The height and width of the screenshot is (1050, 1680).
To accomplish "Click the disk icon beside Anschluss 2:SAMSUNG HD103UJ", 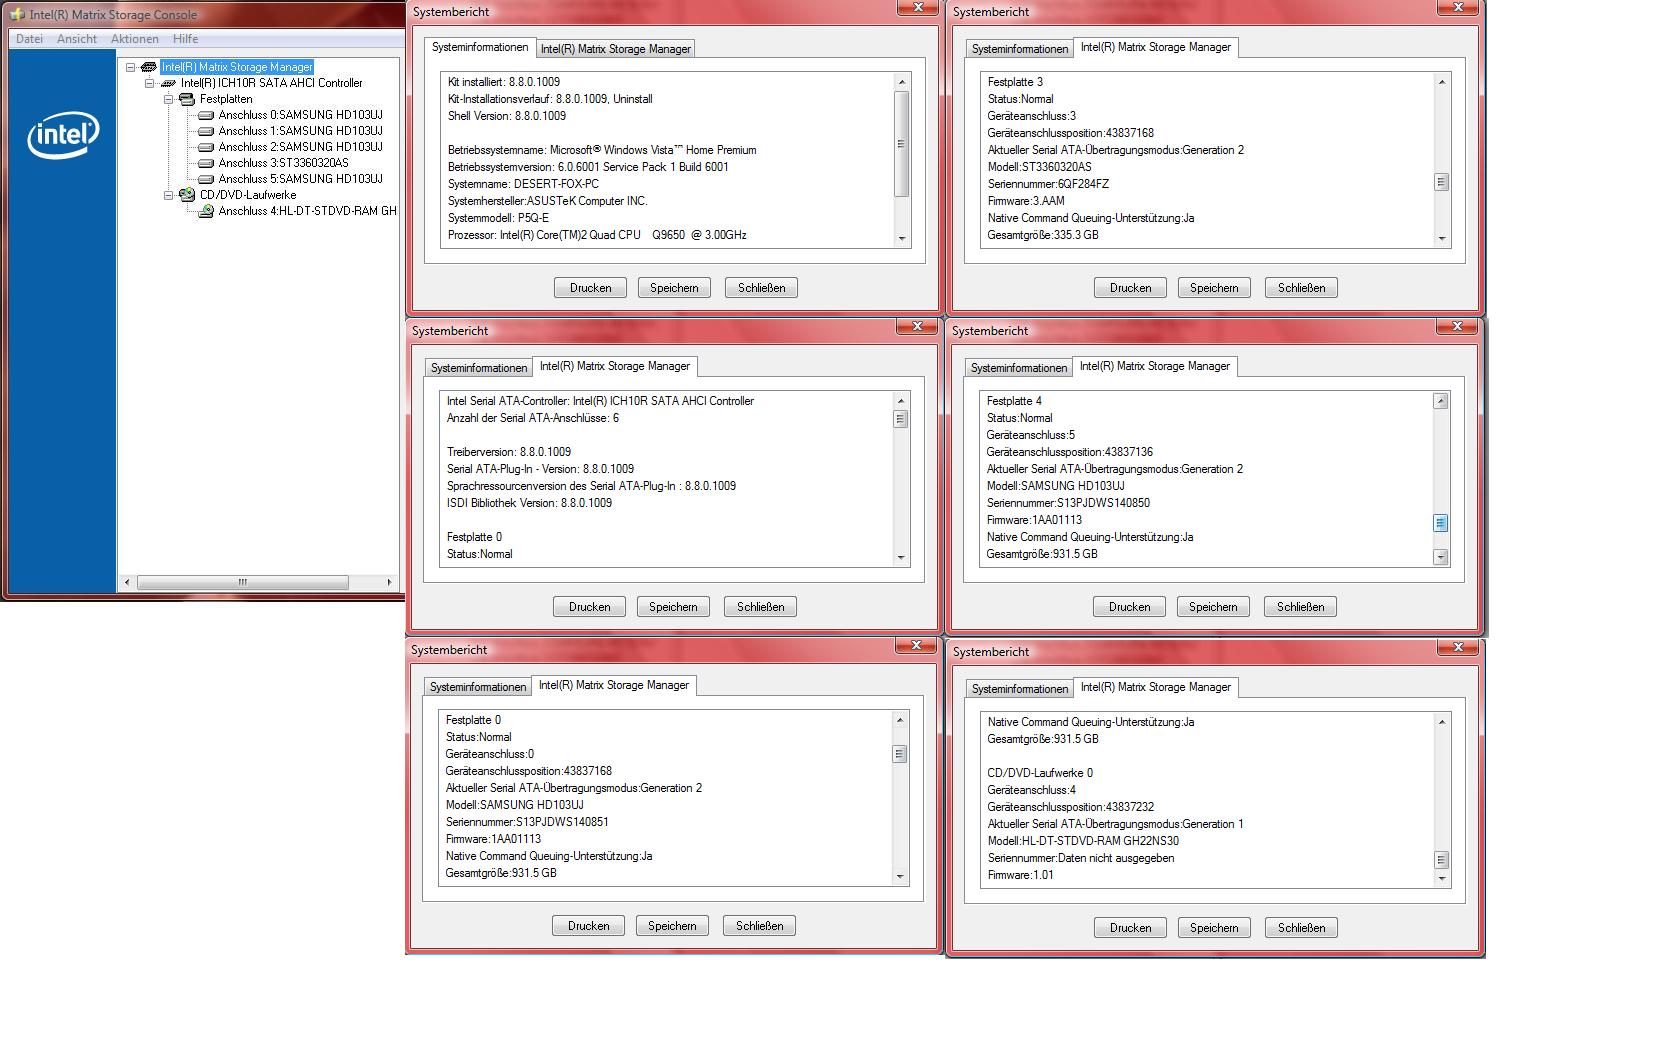I will click(x=206, y=147).
